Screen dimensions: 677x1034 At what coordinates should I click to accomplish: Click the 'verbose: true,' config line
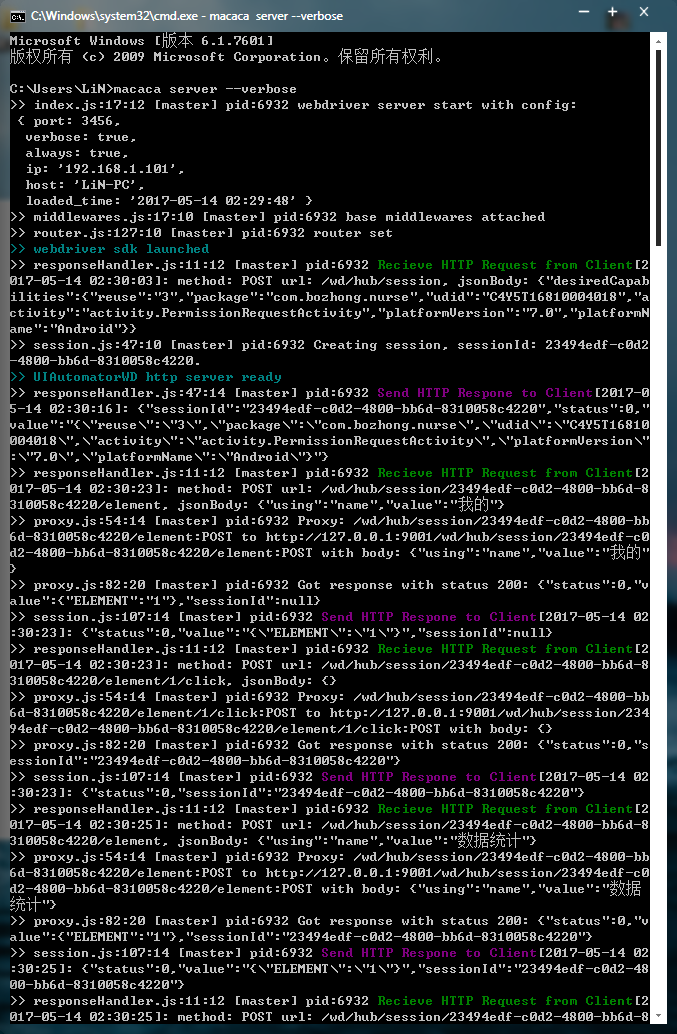click(80, 137)
